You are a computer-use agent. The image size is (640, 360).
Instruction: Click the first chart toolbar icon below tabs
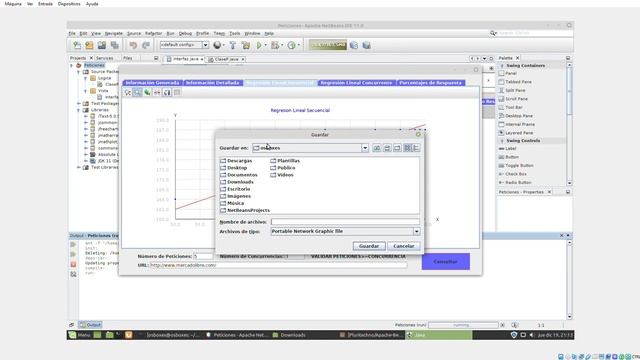(128, 93)
